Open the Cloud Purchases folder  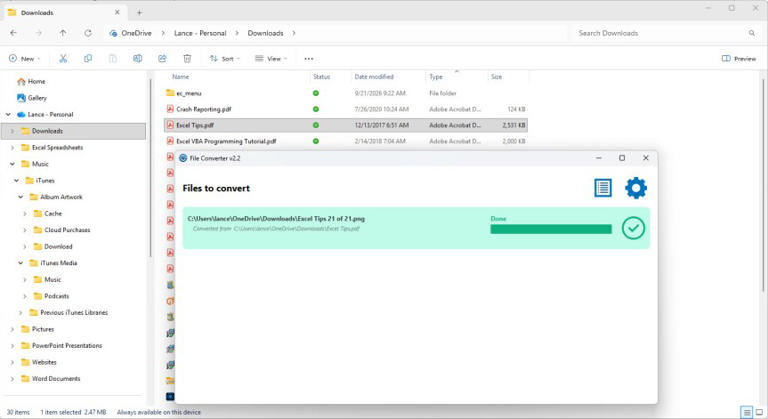click(x=62, y=230)
